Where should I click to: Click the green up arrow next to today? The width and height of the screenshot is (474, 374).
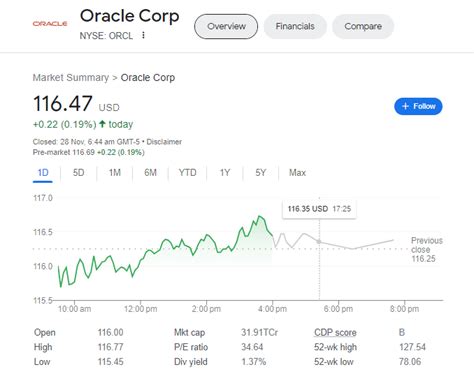(102, 124)
